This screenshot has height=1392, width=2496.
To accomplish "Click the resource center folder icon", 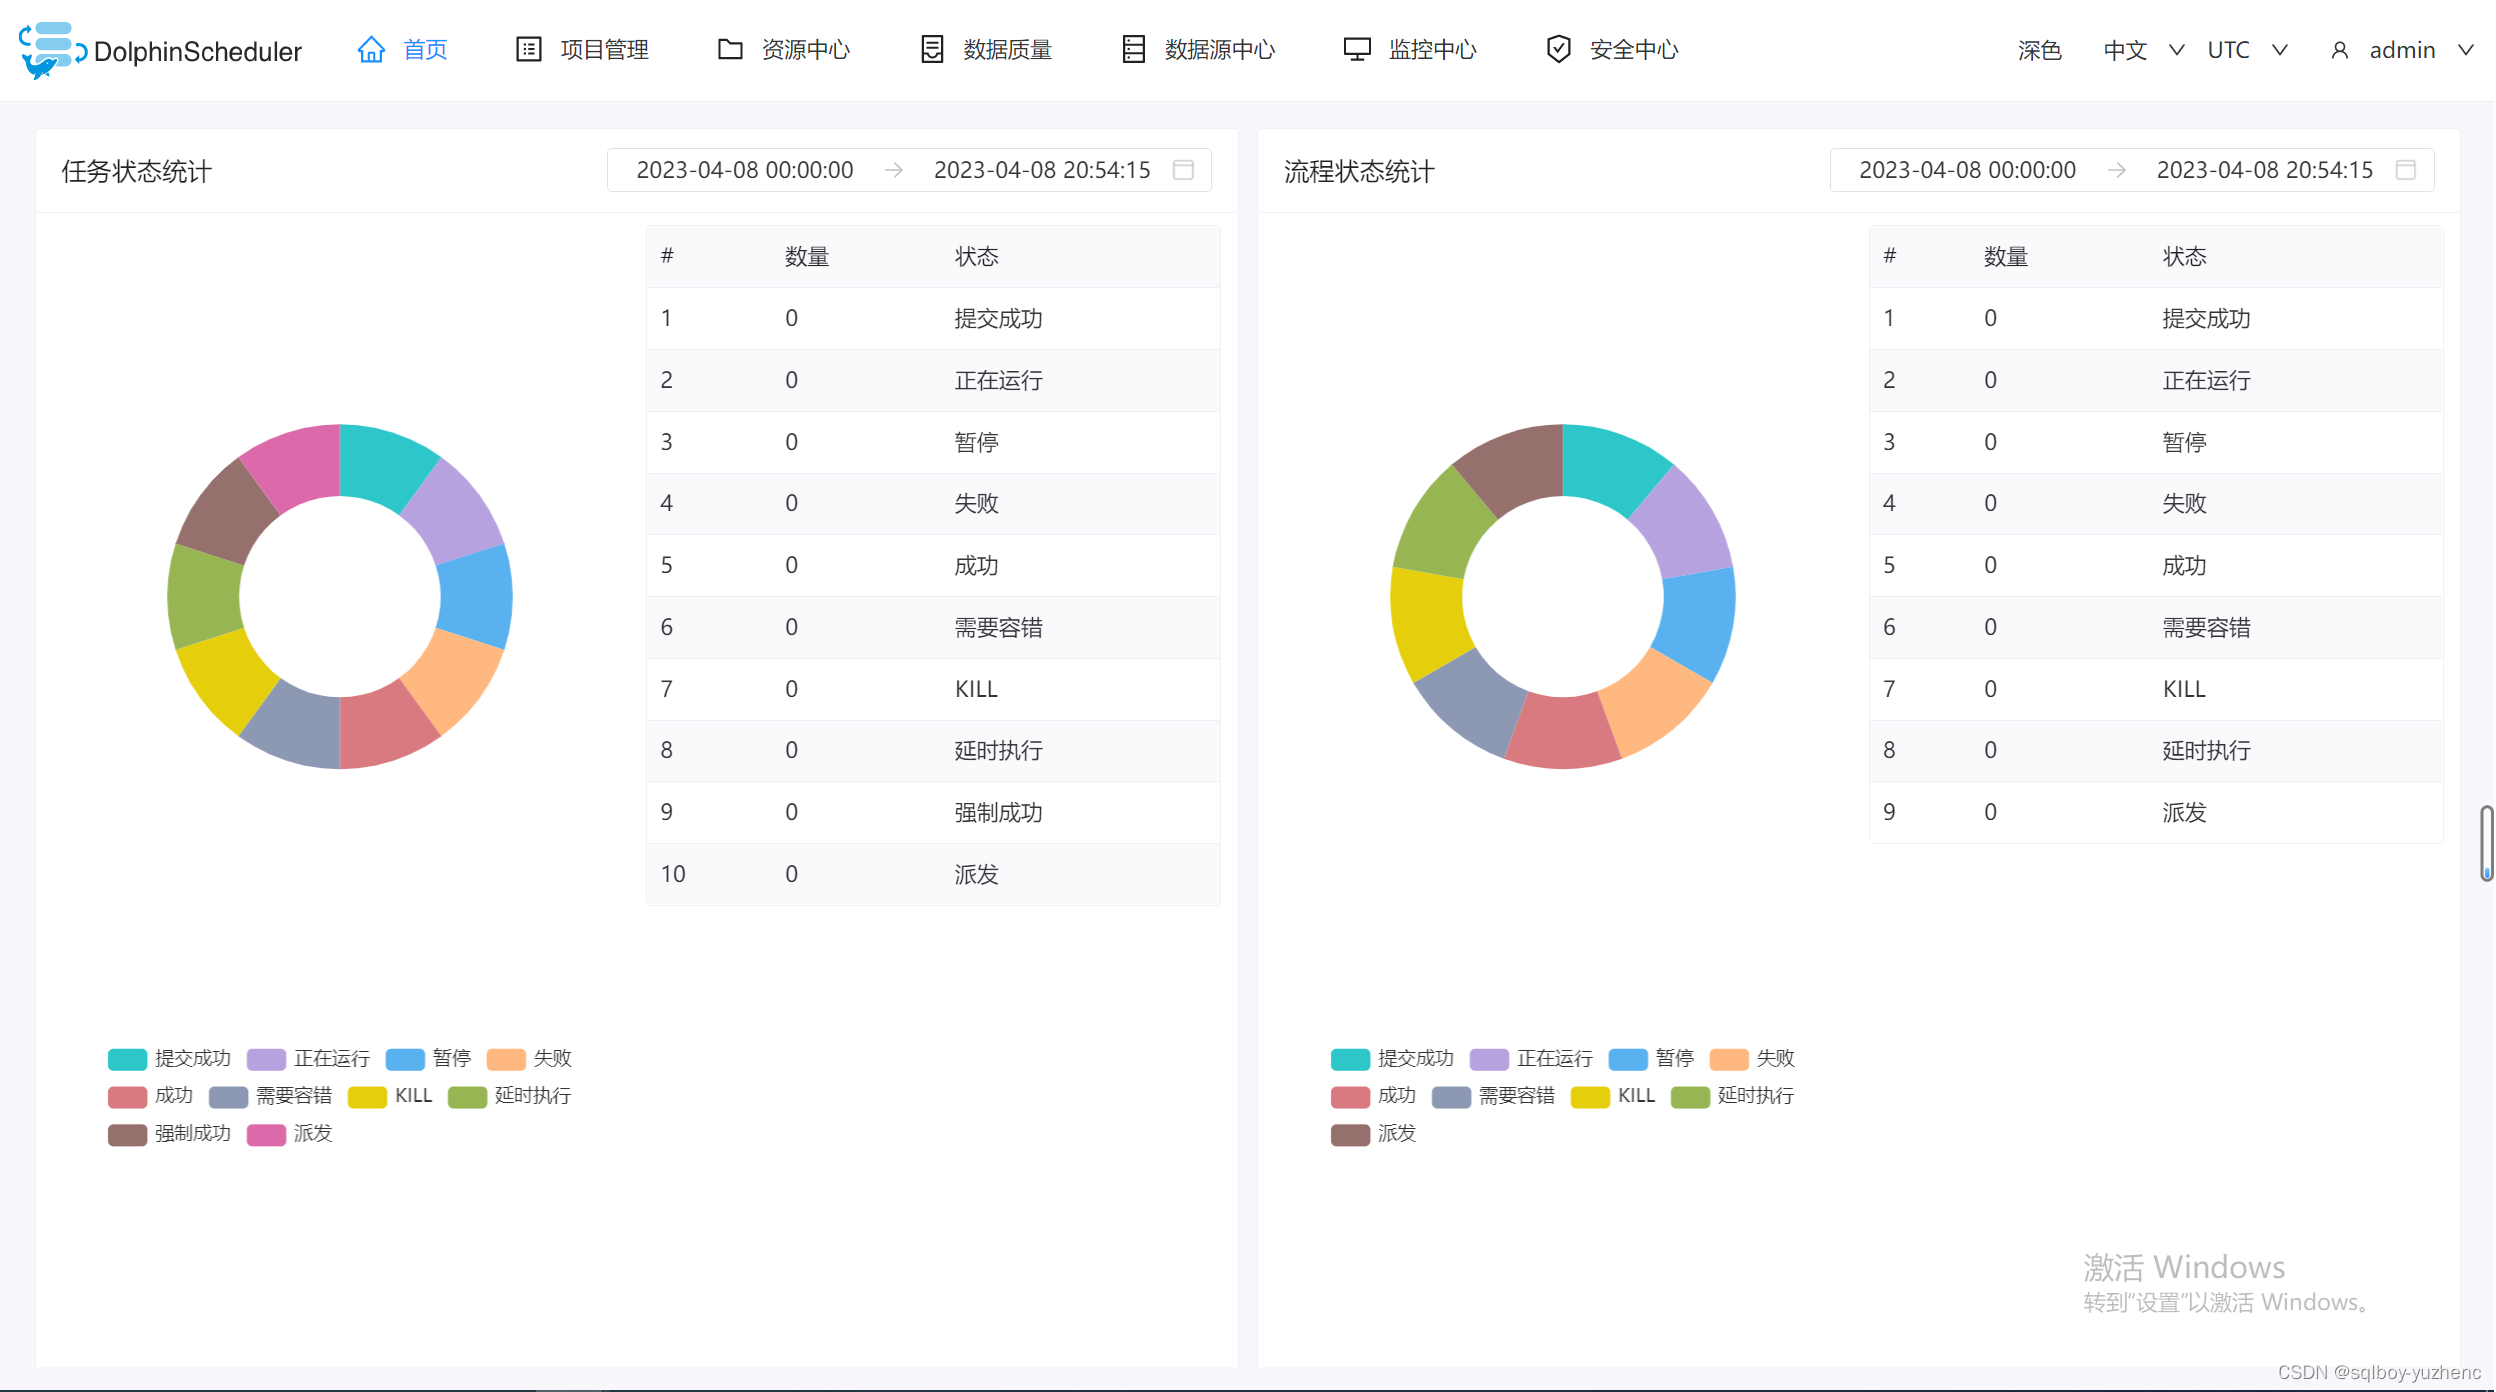I will click(x=730, y=49).
